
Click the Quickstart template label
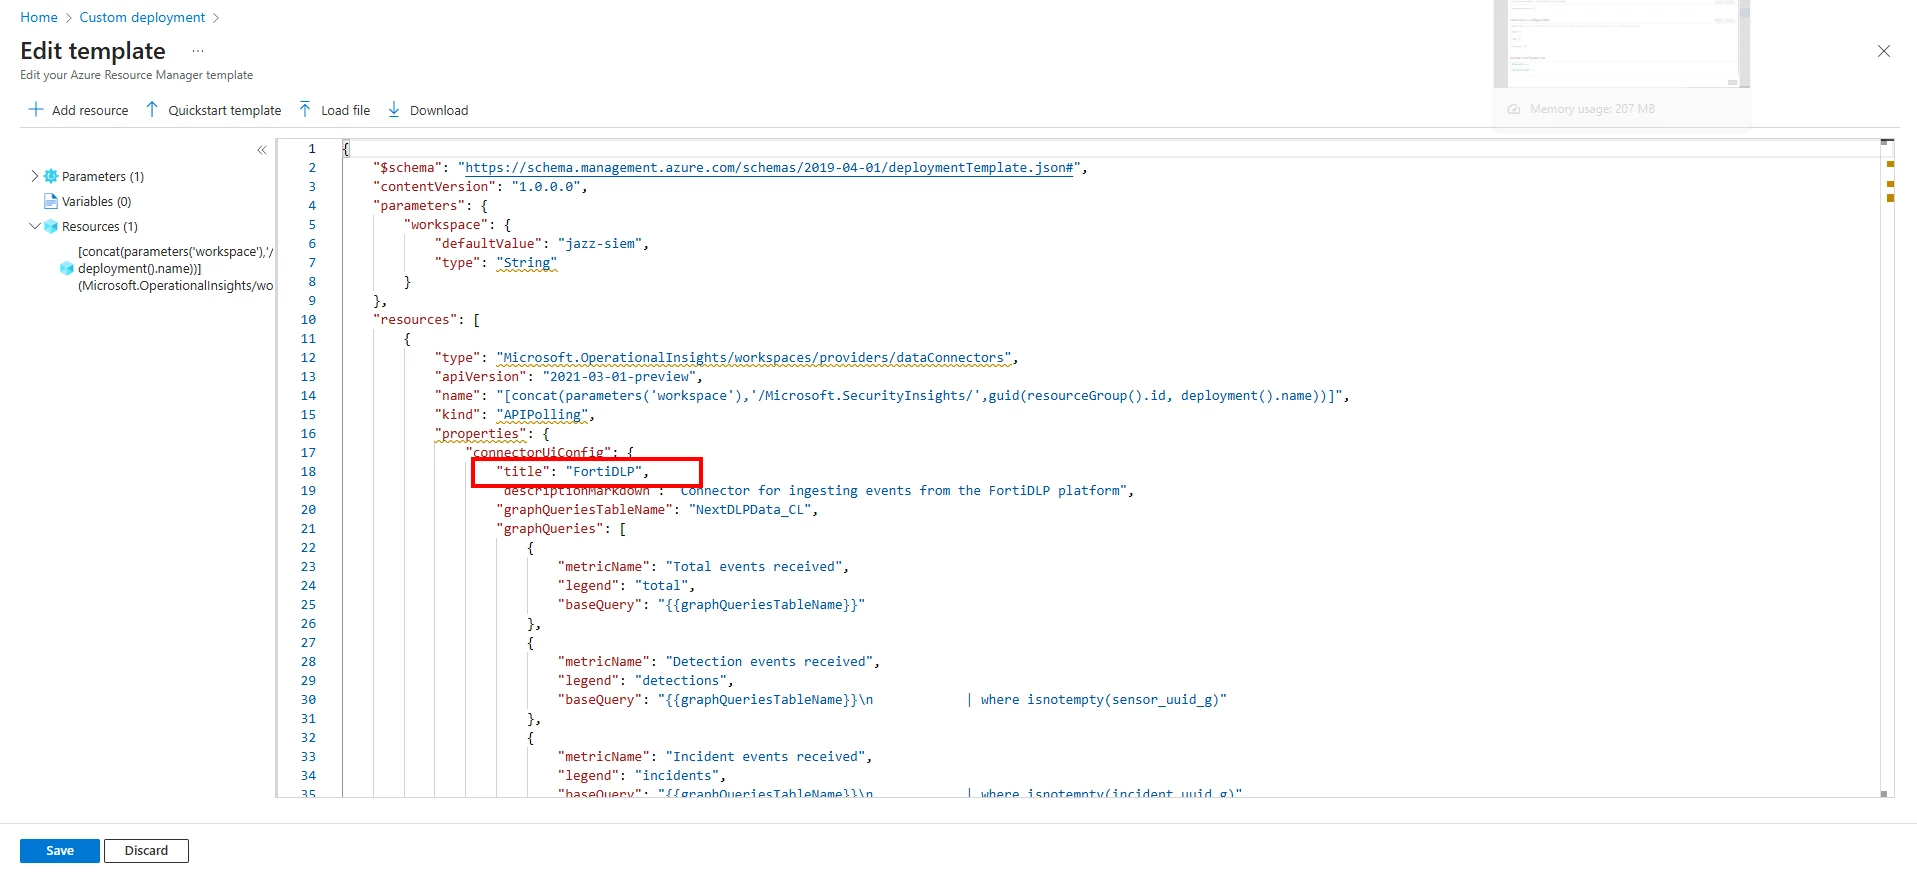click(225, 110)
